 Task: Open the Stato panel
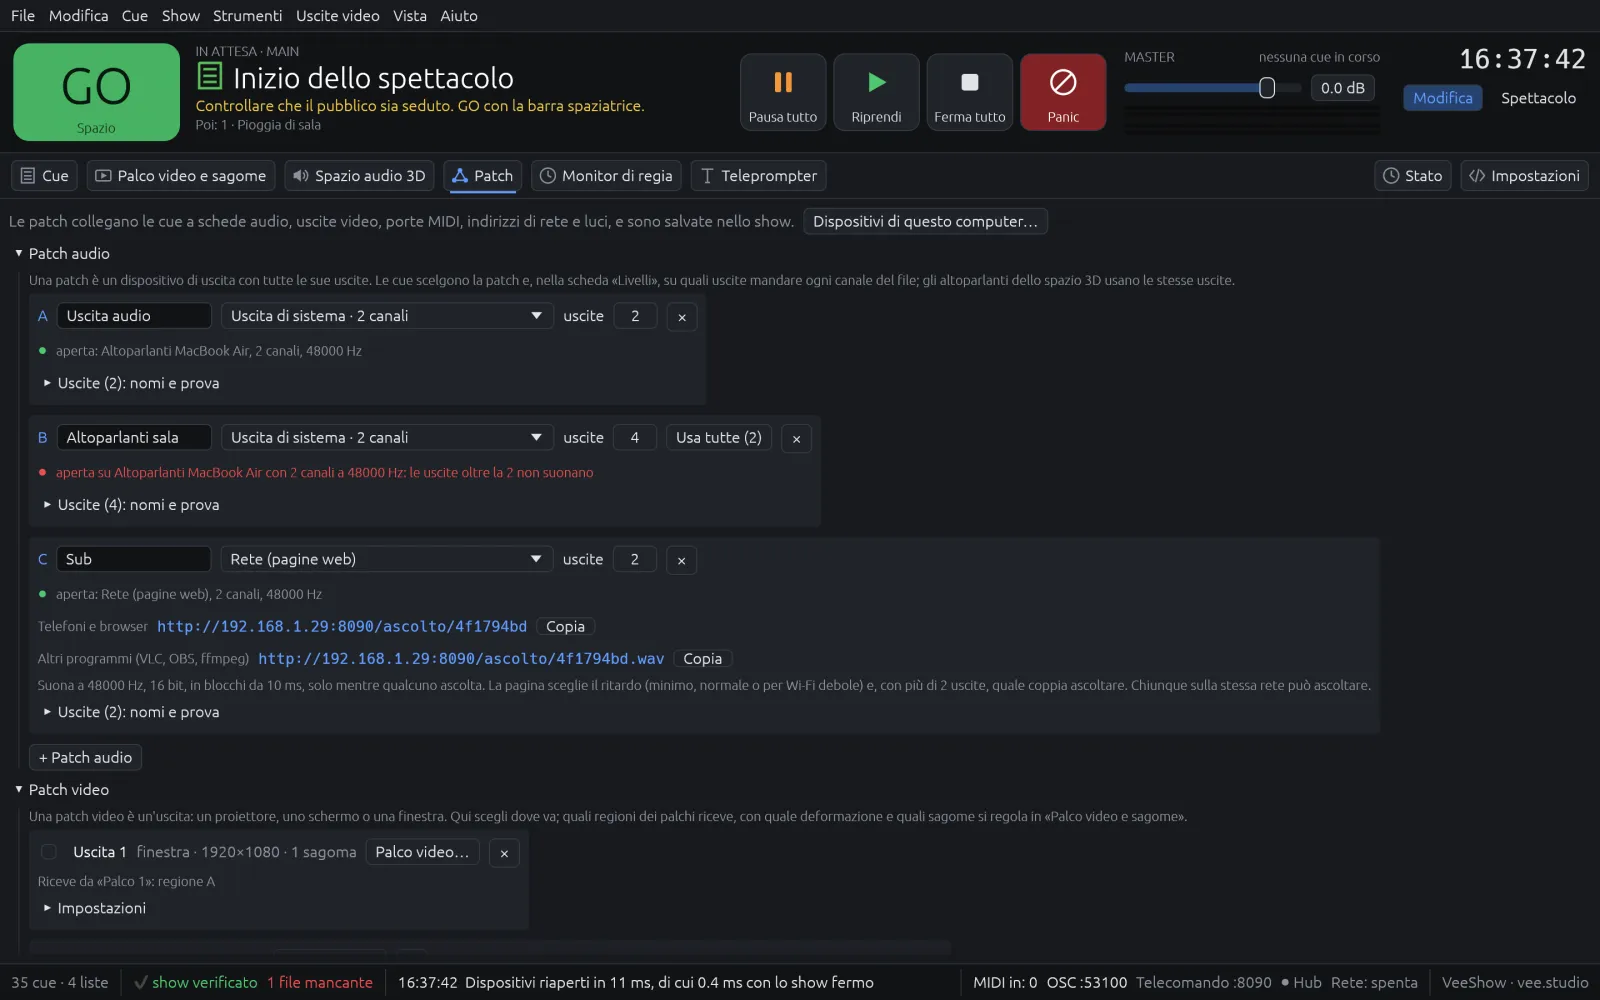click(1412, 176)
